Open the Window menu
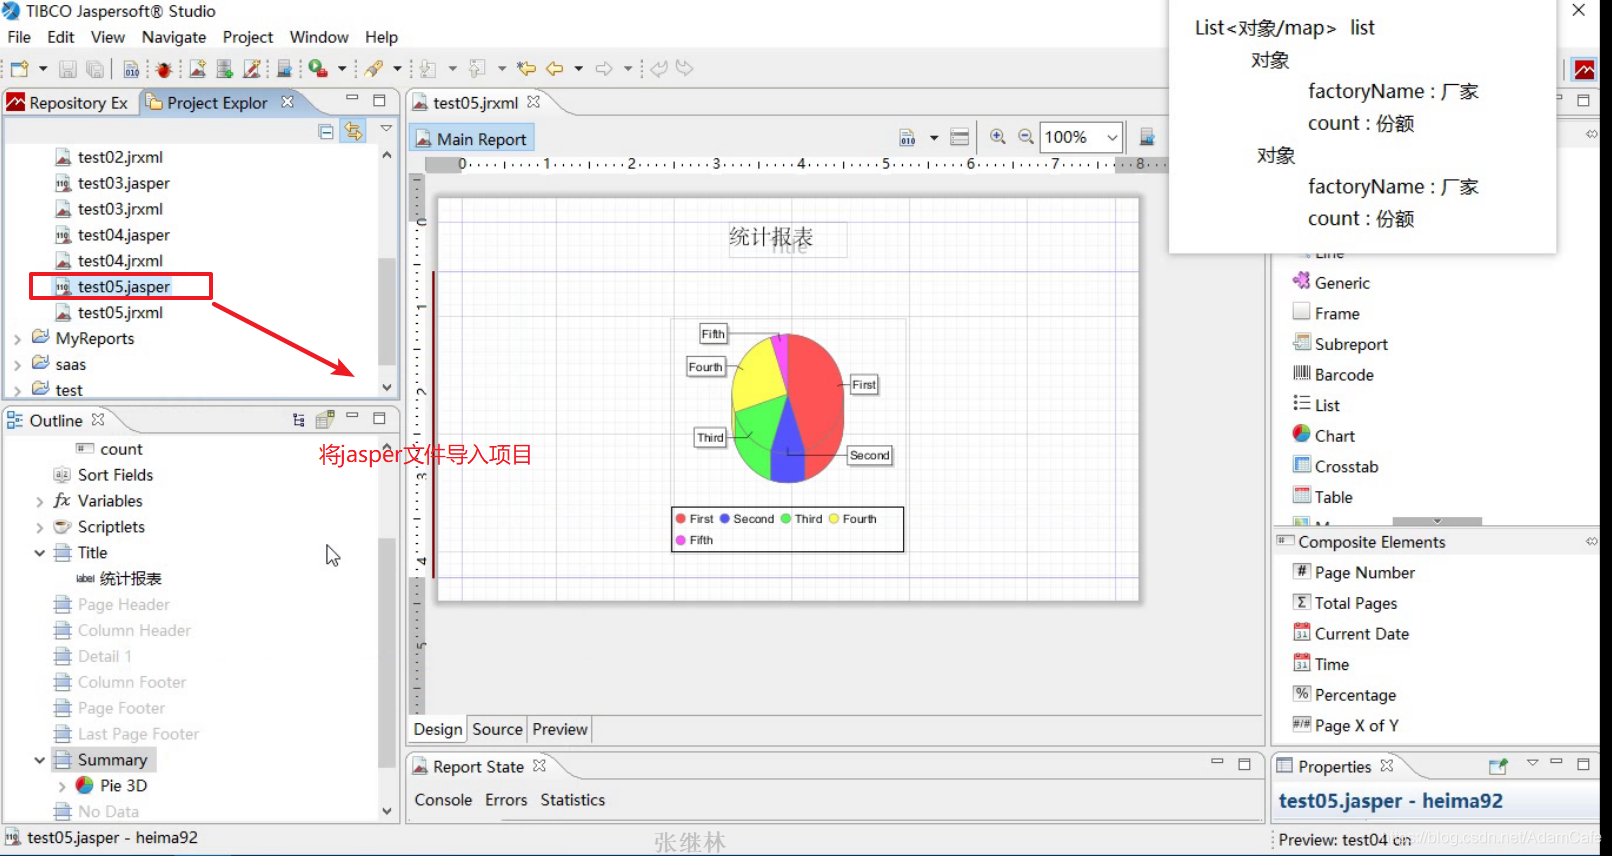 tap(319, 37)
